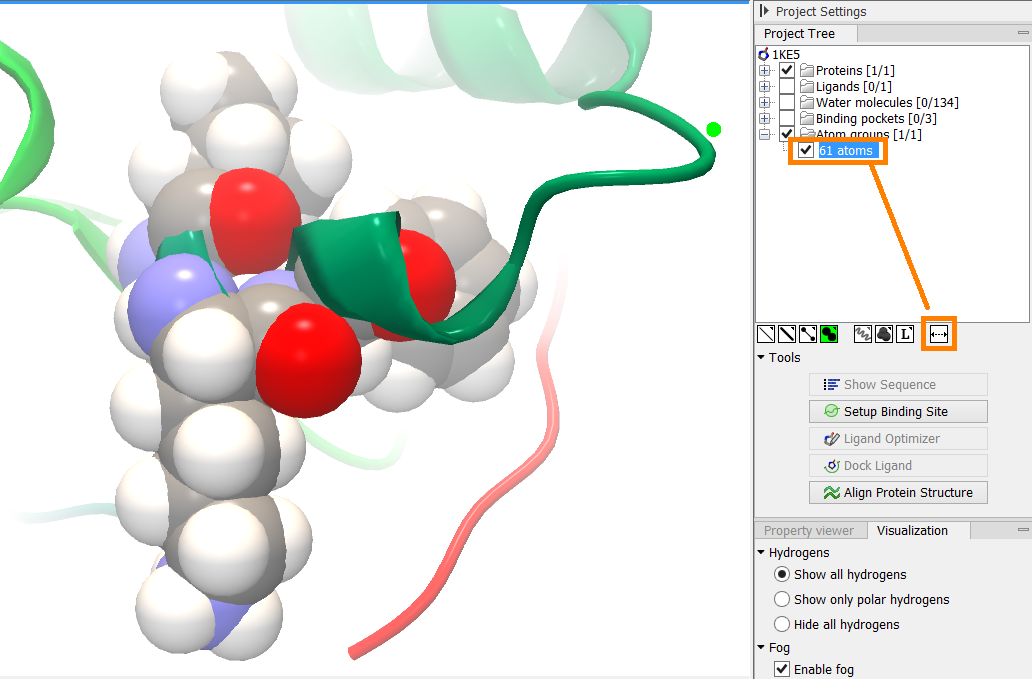Expand the Binding pockets tree node
Image resolution: width=1032 pixels, height=679 pixels.
[x=765, y=119]
